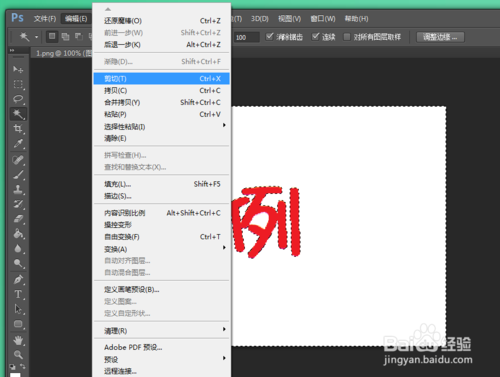Open the 3D(D) menu
This screenshot has width=500, height=377.
tap(260, 19)
